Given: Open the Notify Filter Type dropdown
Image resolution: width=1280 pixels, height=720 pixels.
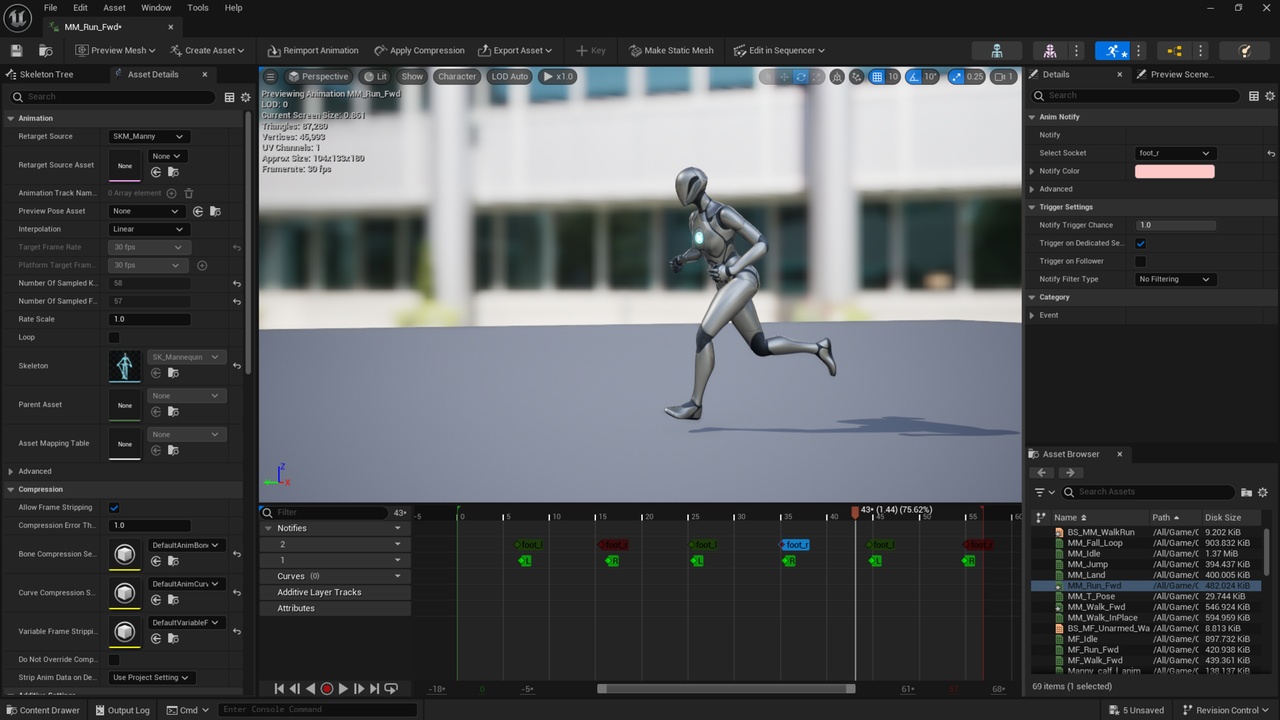Looking at the screenshot, I should (1175, 279).
